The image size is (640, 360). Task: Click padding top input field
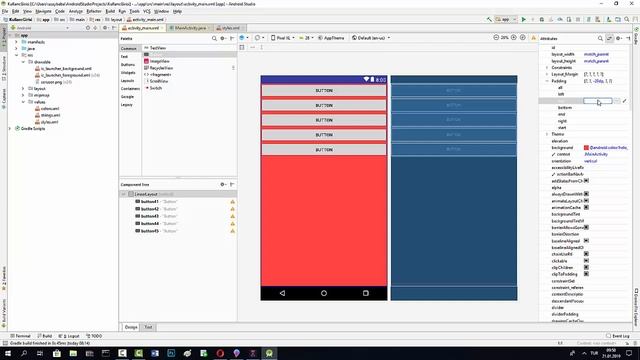pyautogui.click(x=598, y=101)
